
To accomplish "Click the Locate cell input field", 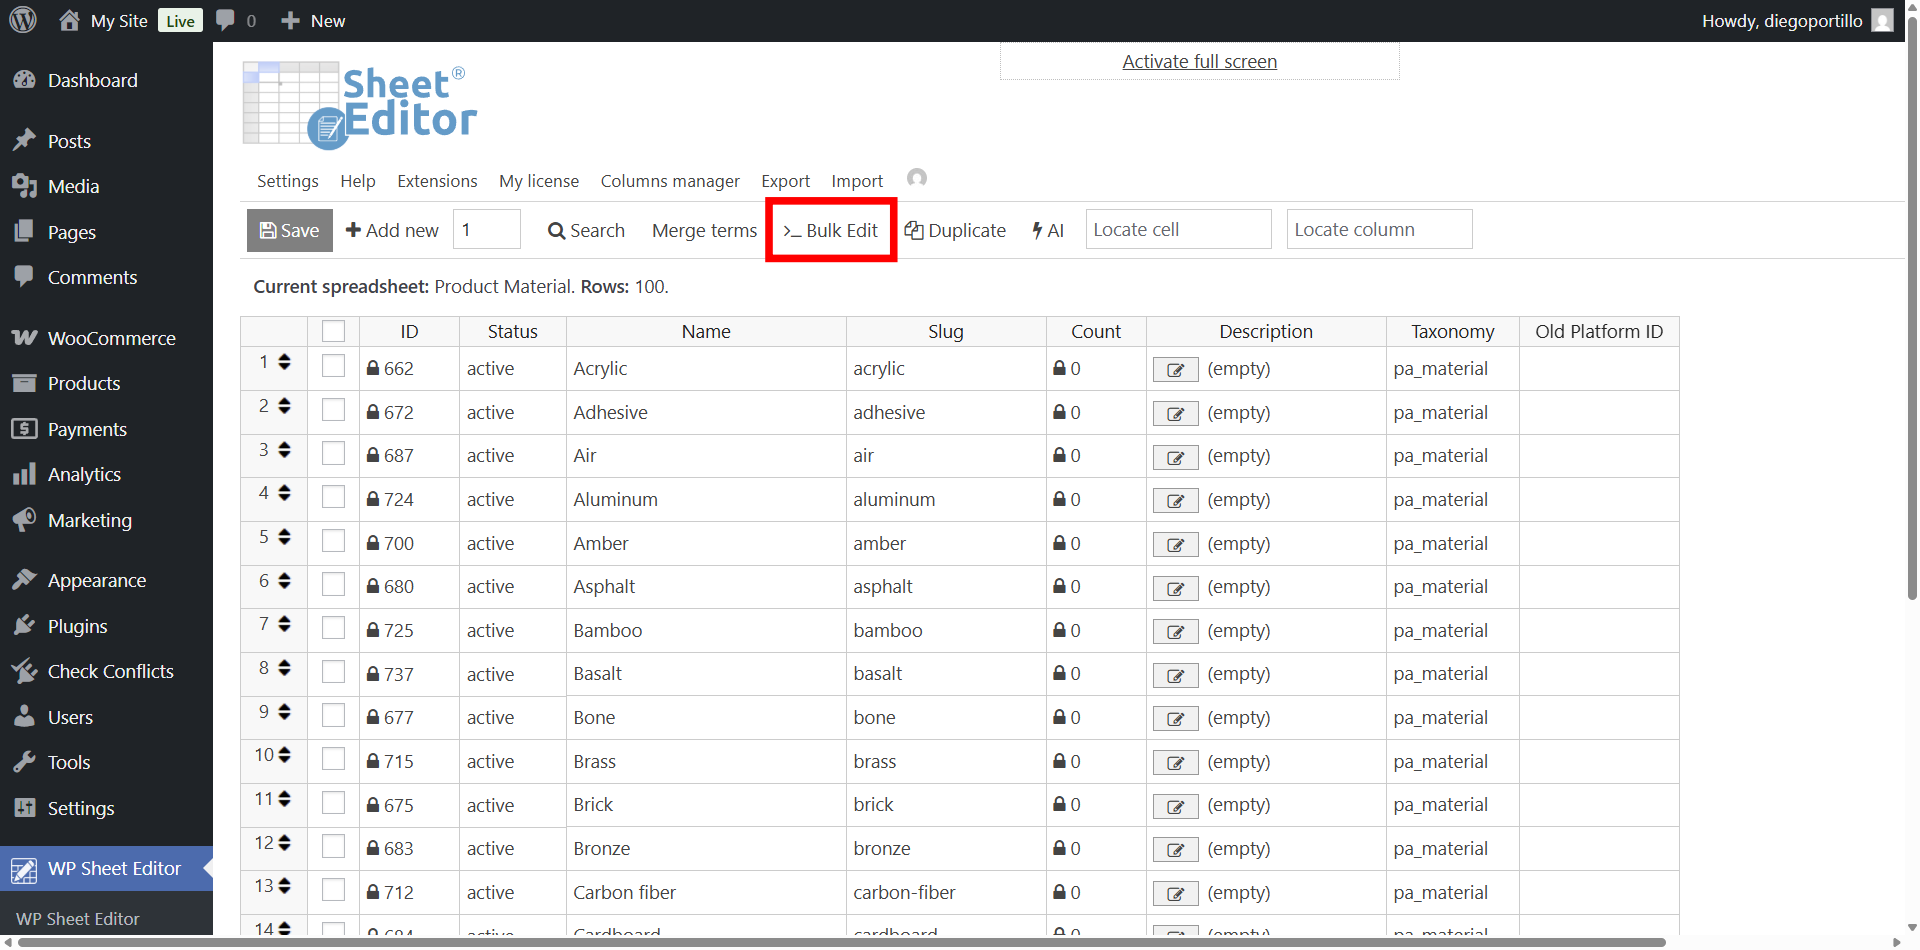I will point(1178,230).
